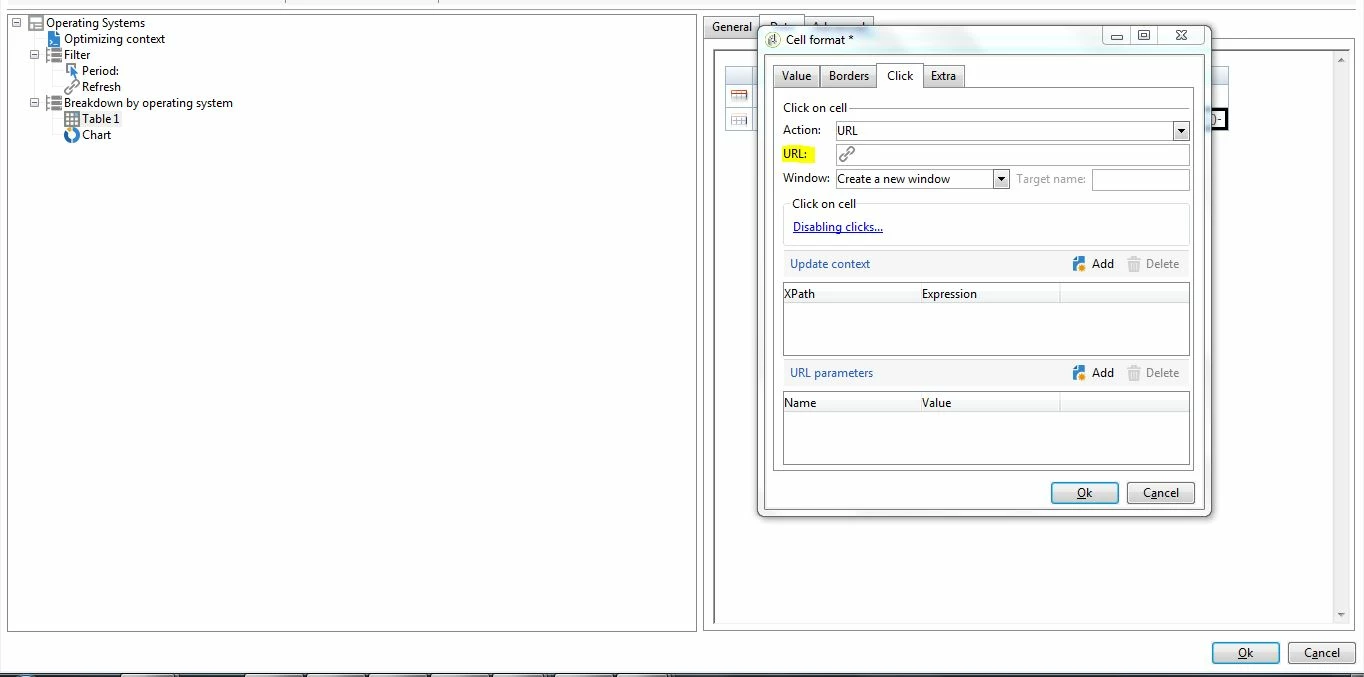Click the Name column header

pos(851,403)
